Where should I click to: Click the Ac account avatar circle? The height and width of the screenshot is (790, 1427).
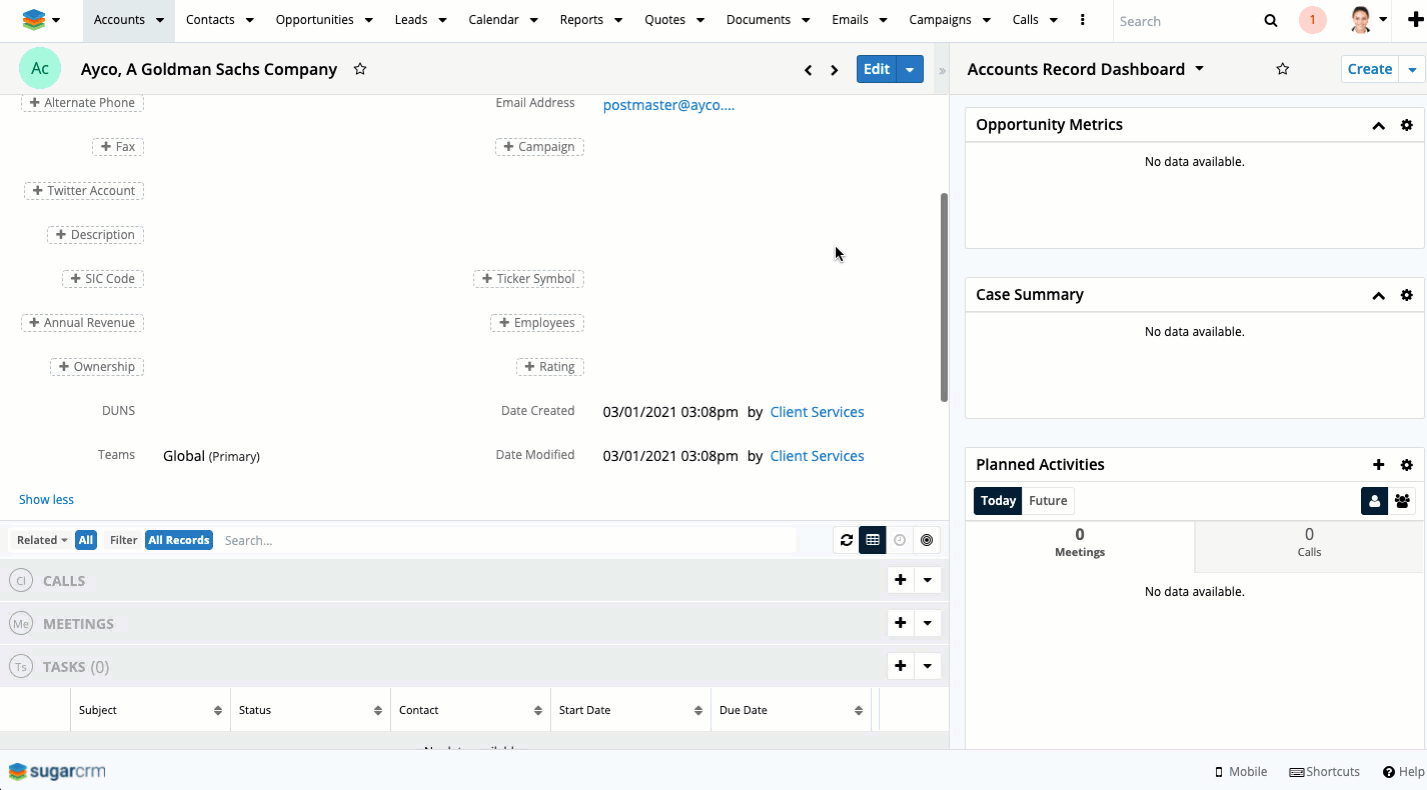(40, 69)
